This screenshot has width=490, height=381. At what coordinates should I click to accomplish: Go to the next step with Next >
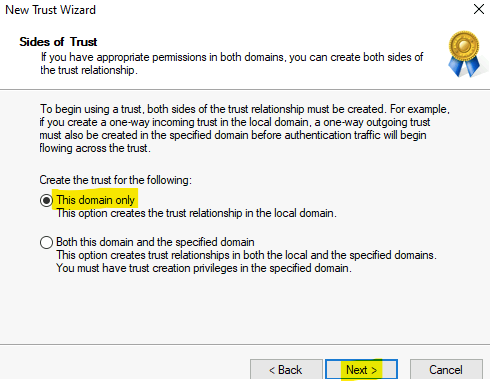(x=361, y=369)
